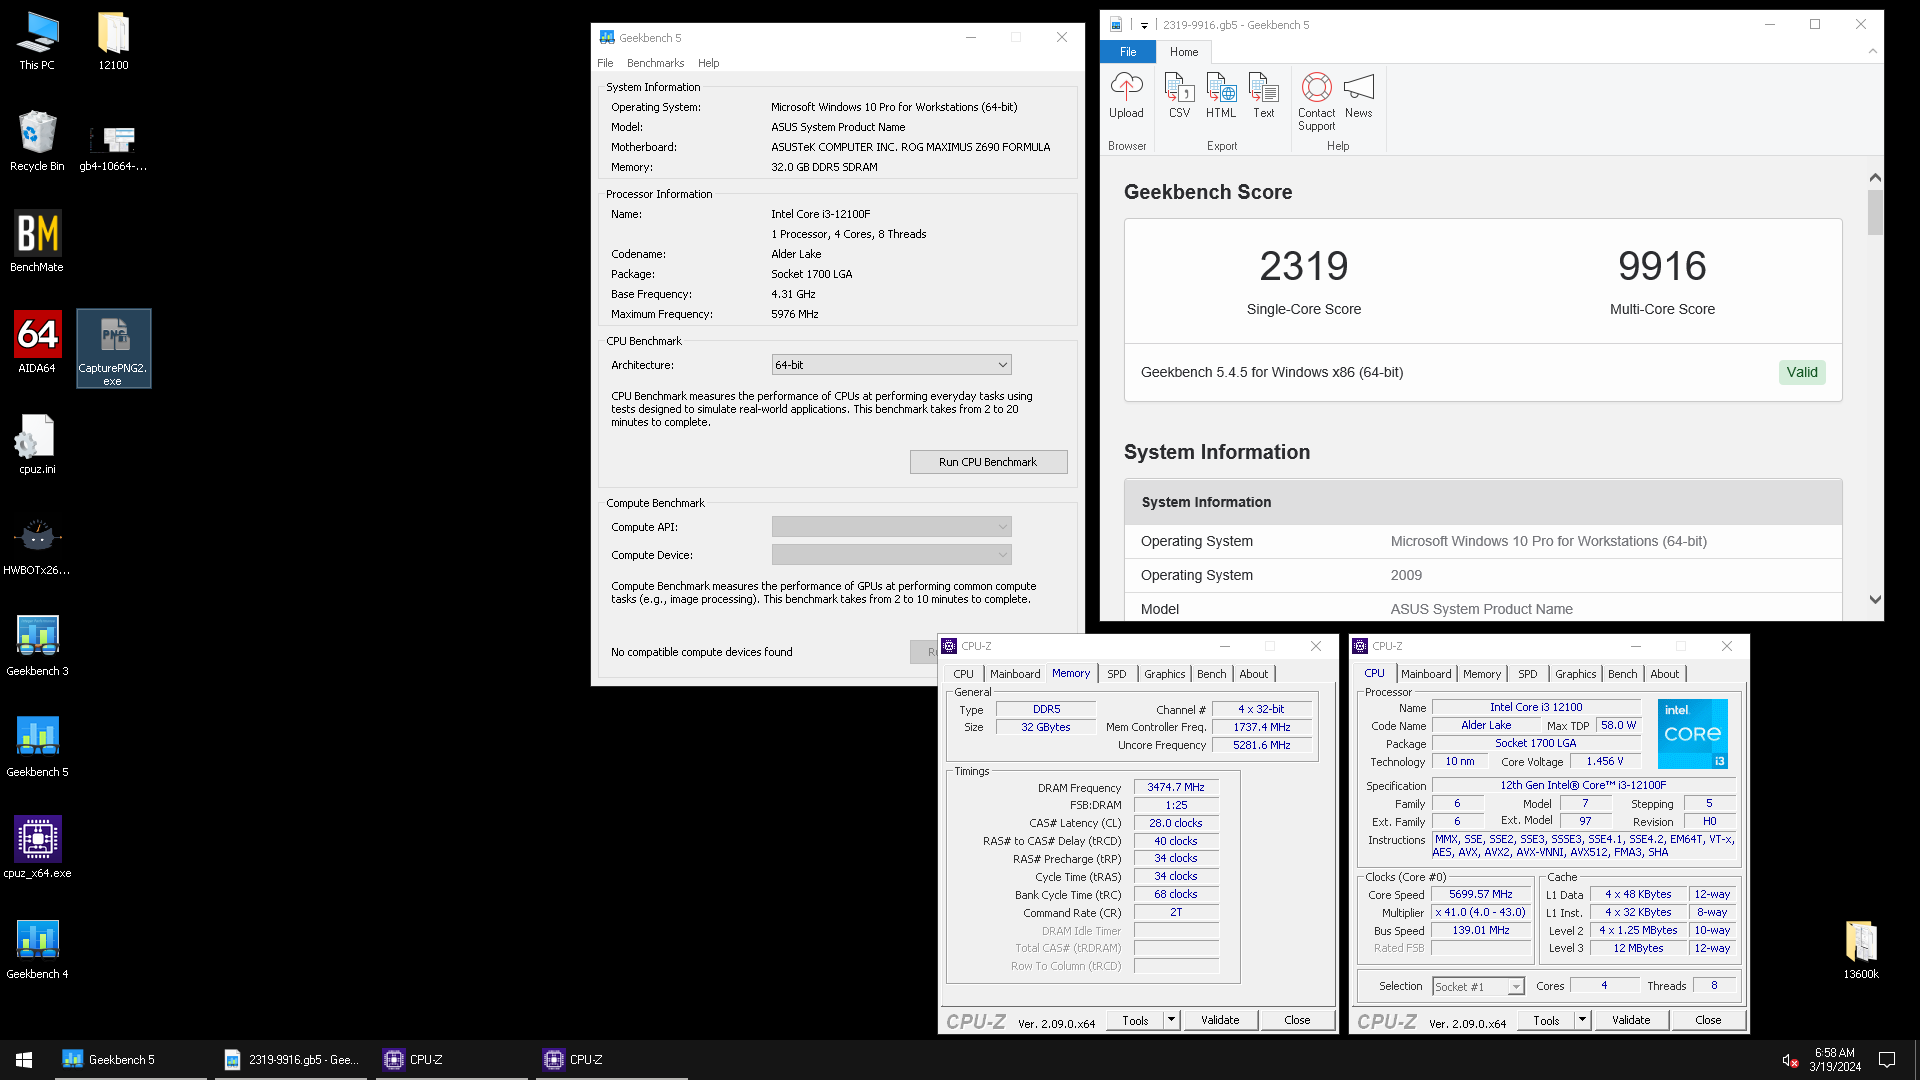The height and width of the screenshot is (1080, 1920).
Task: Click Validate in left CPU-Z window
Action: pyautogui.click(x=1220, y=1020)
